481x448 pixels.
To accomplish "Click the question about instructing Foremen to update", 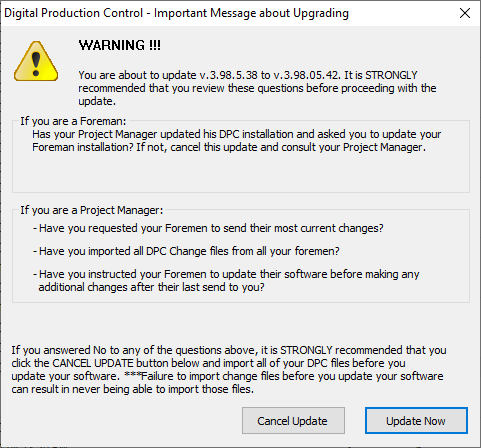I will 226,280.
